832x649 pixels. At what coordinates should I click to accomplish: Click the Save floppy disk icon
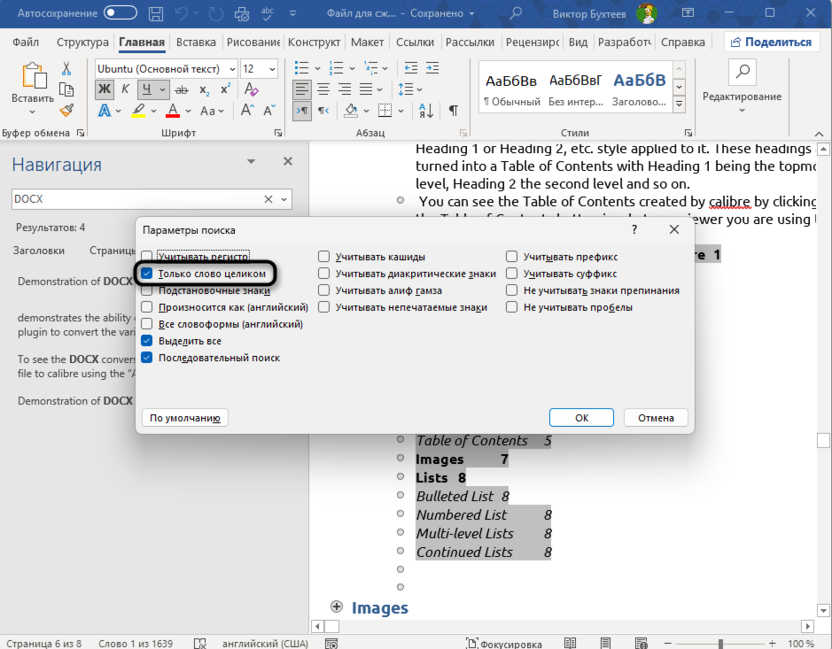(155, 14)
